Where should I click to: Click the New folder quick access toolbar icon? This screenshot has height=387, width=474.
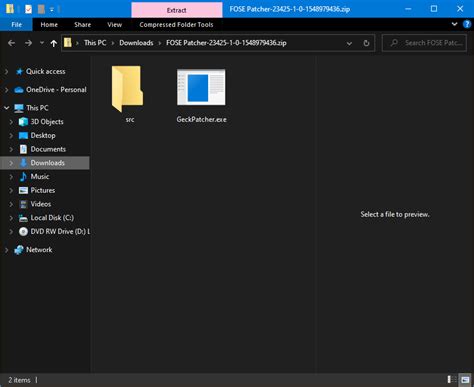pos(41,9)
